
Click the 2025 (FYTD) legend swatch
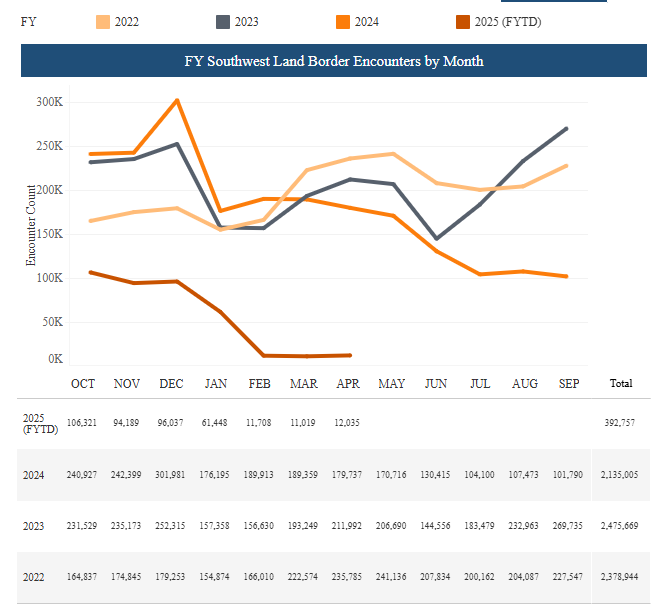click(462, 22)
